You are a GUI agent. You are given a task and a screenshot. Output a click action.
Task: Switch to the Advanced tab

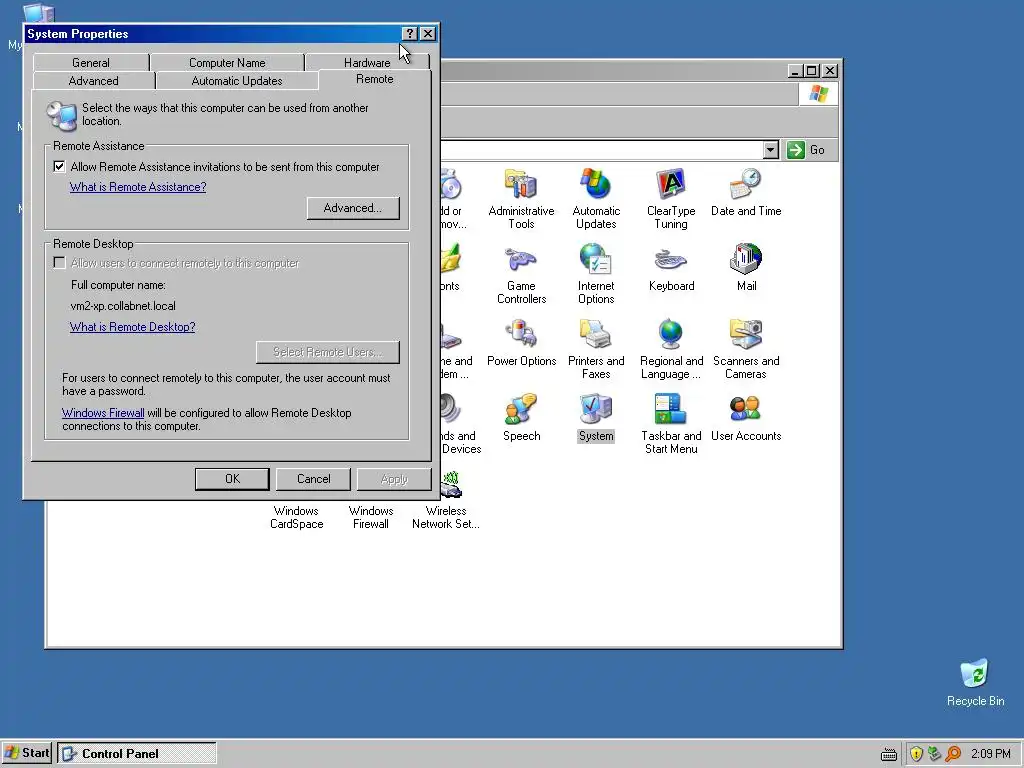(93, 81)
